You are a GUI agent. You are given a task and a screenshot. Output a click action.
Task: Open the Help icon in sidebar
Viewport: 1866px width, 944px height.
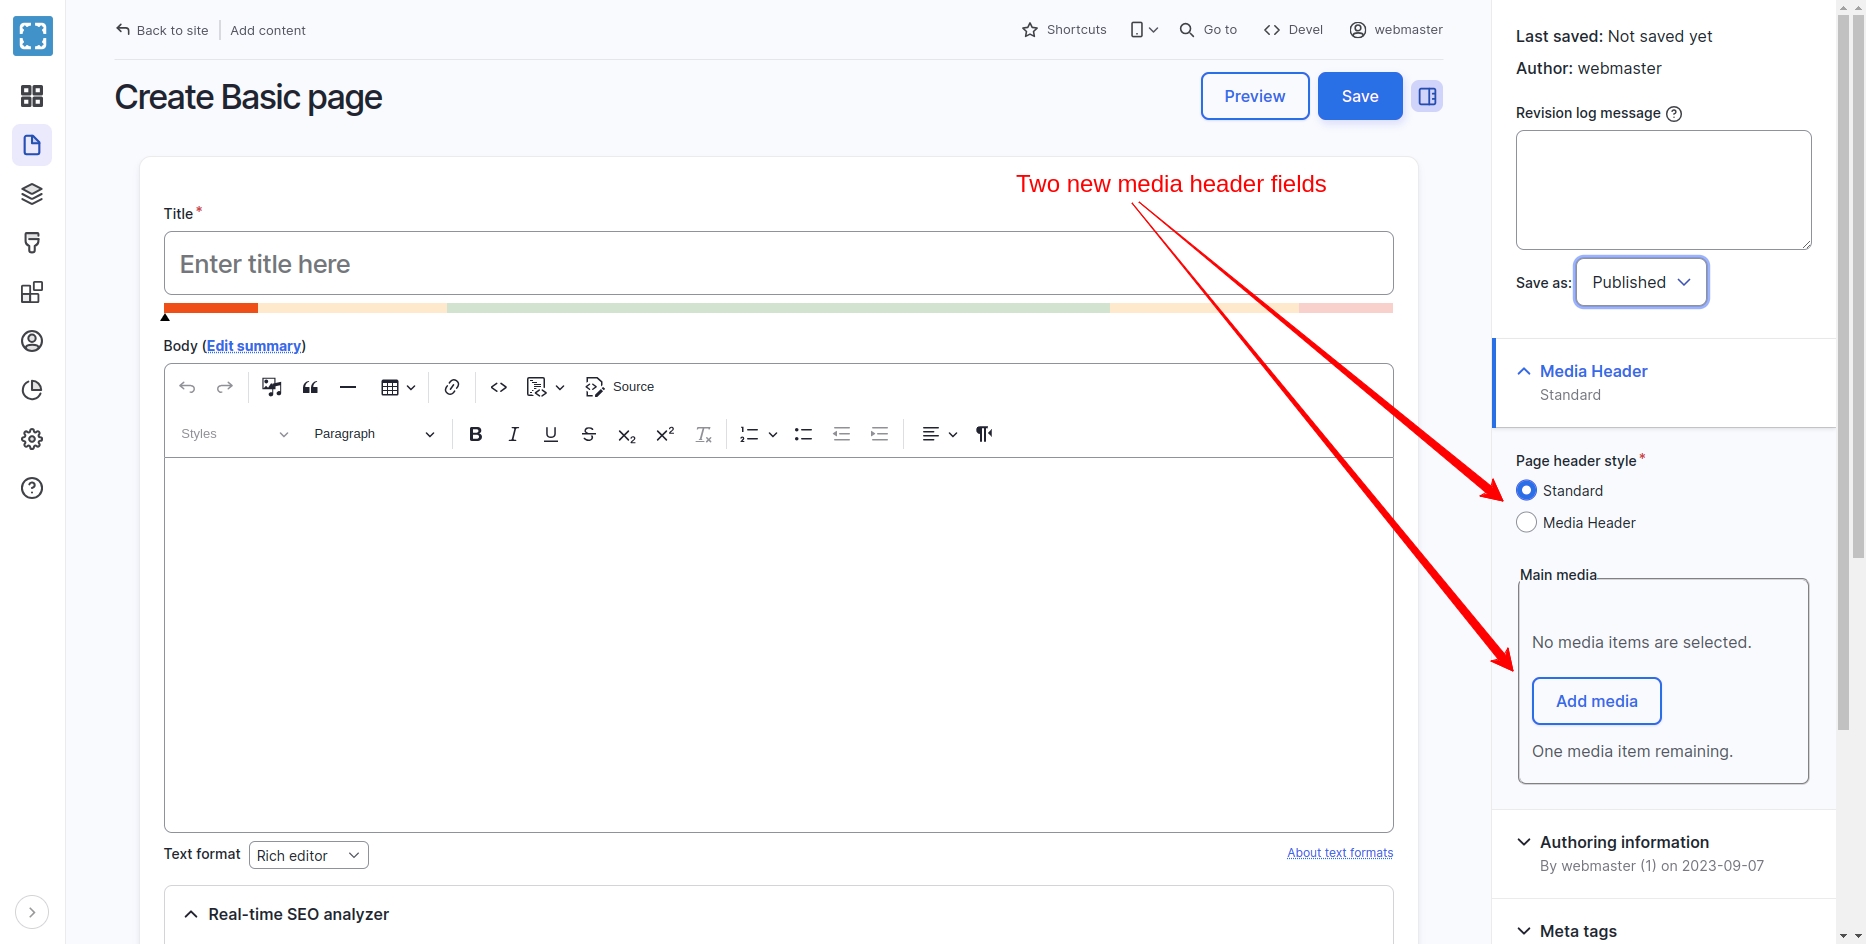click(32, 488)
